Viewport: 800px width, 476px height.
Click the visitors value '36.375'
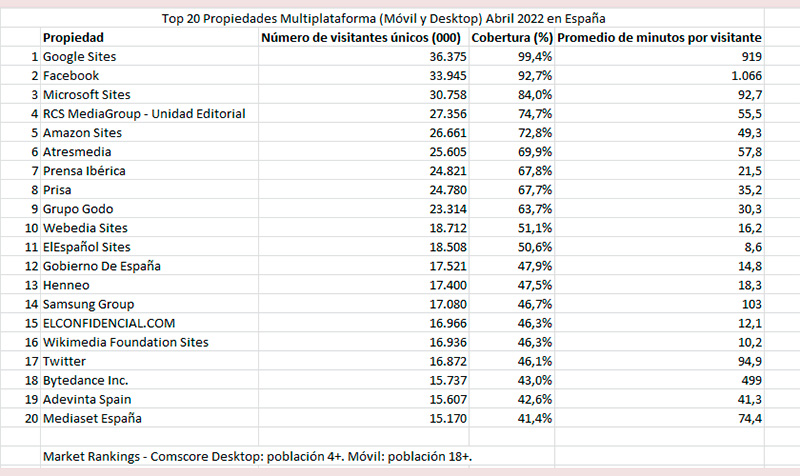[x=447, y=57]
